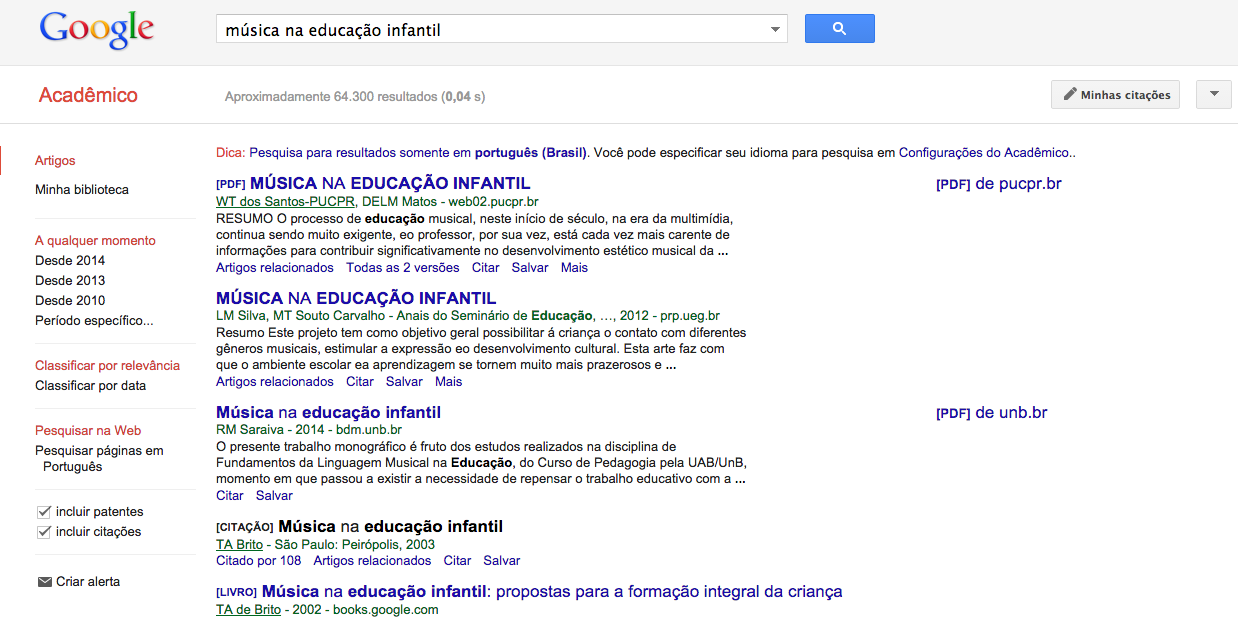Open RM Saraiva result title
Image resolution: width=1238 pixels, height=620 pixels.
[328, 412]
